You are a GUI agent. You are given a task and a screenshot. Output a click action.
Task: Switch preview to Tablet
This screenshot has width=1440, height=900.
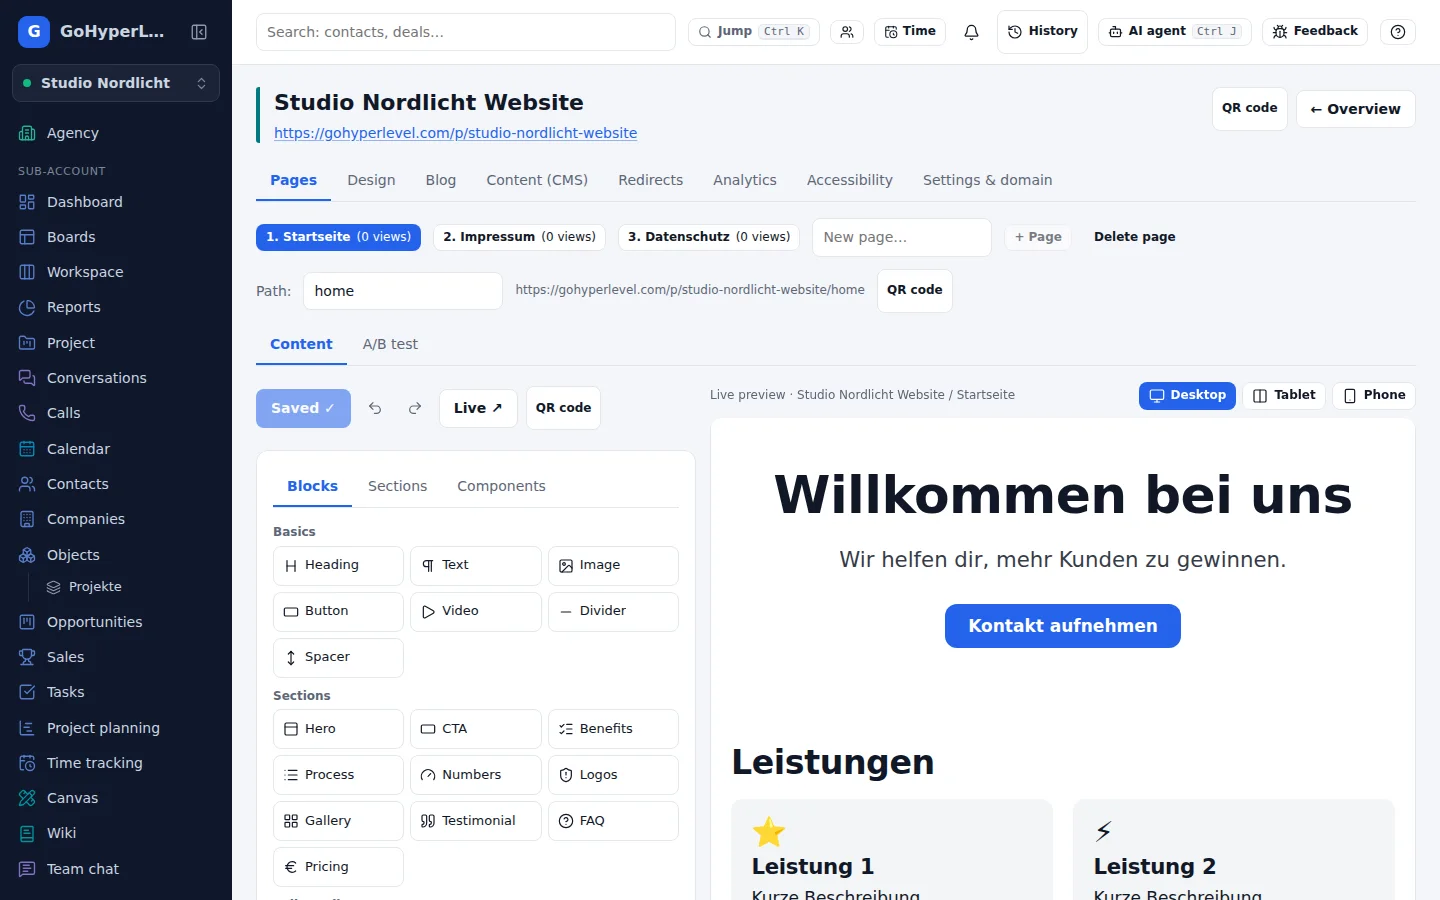(x=1284, y=396)
